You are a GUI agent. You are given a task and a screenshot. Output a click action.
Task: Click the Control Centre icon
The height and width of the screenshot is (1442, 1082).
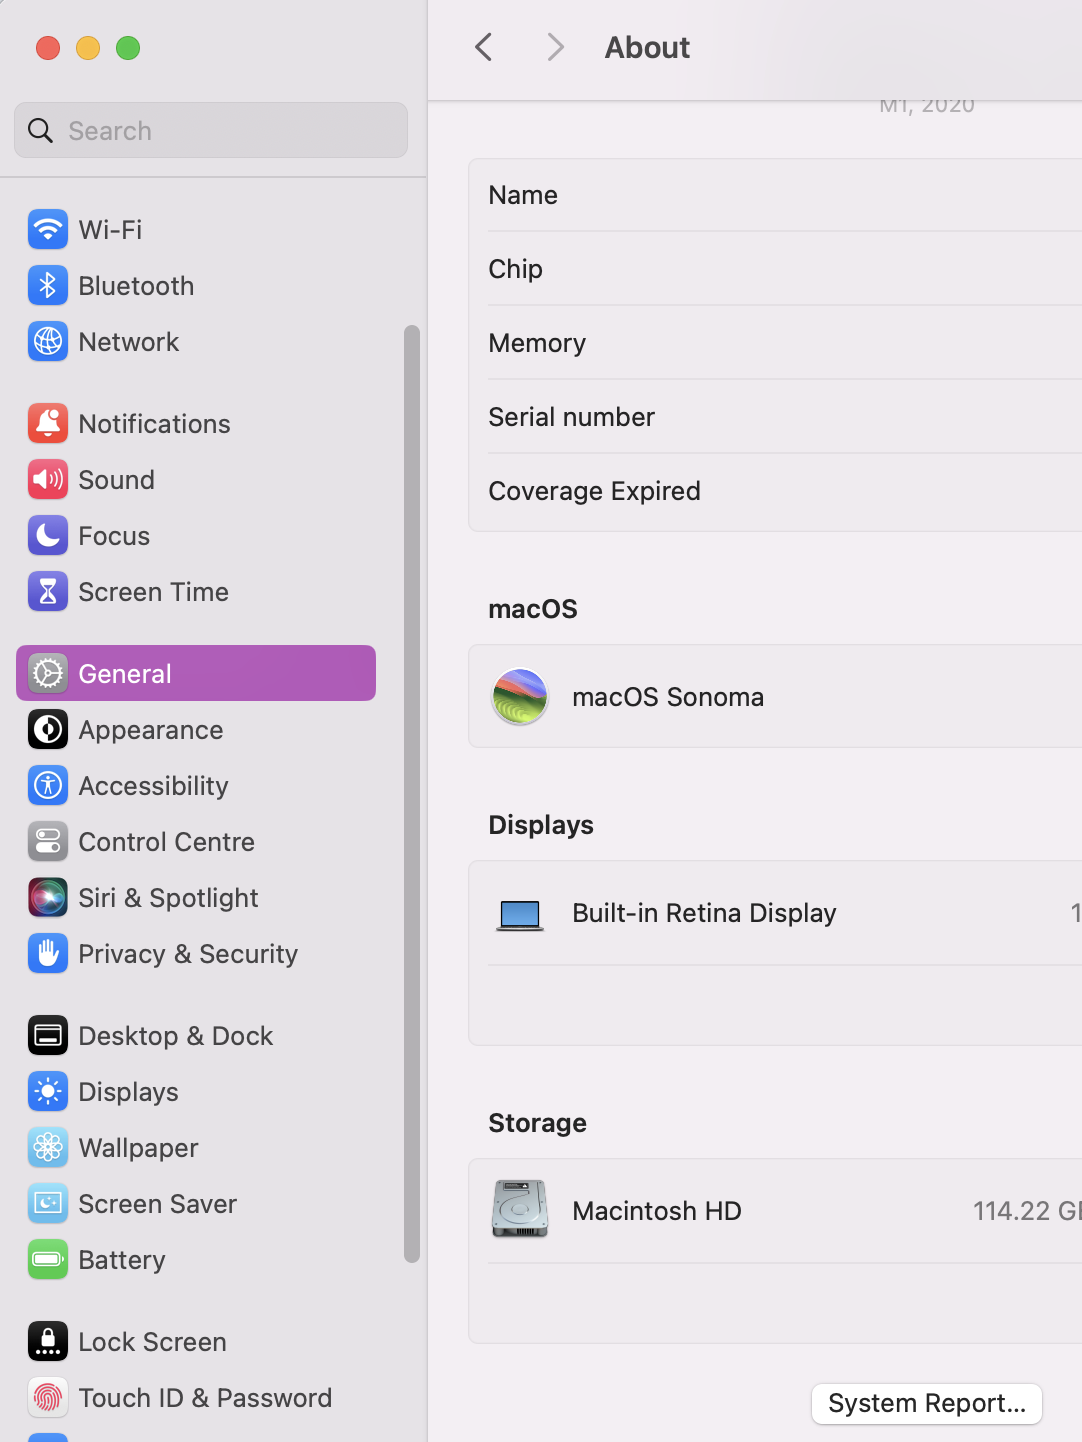coord(48,842)
